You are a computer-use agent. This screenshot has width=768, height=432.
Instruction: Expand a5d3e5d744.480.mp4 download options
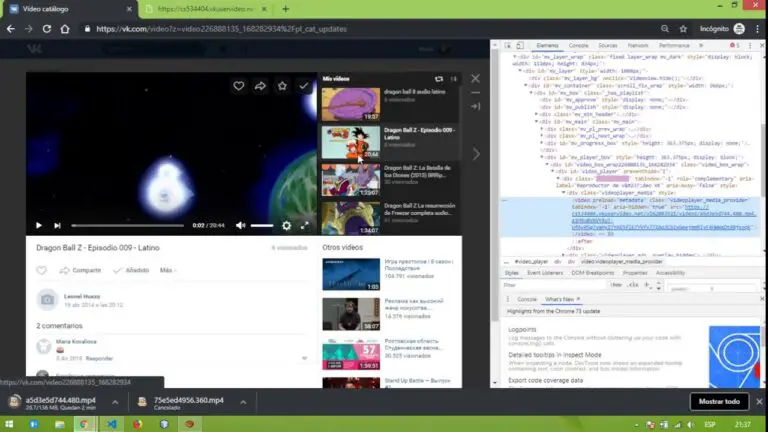click(x=115, y=402)
